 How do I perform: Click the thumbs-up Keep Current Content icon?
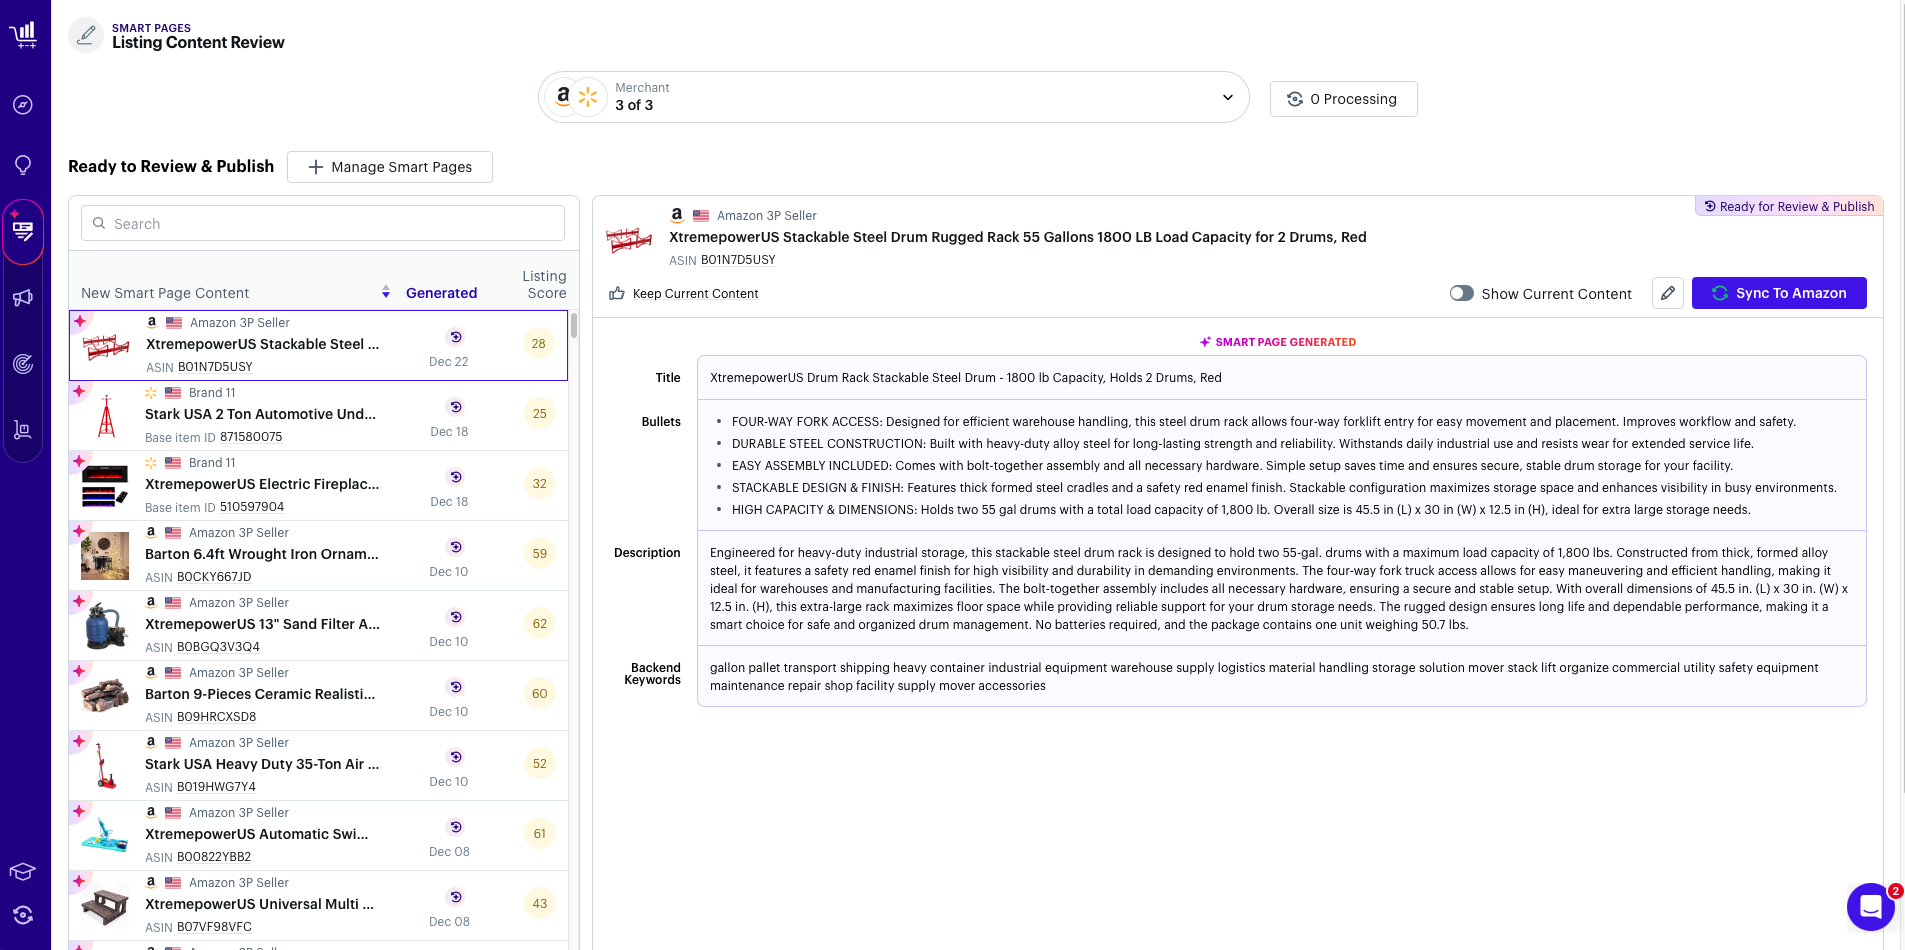click(617, 294)
